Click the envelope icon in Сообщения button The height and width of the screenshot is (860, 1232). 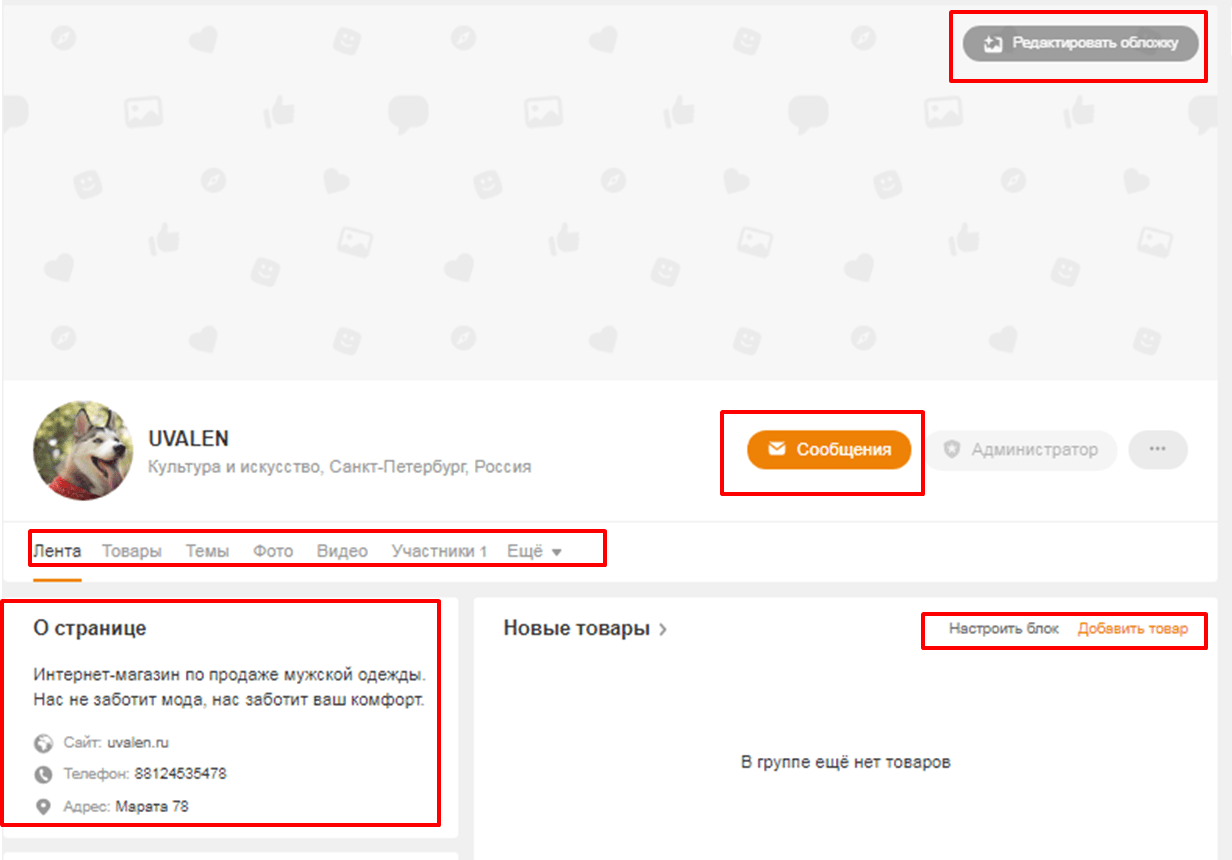(x=777, y=450)
